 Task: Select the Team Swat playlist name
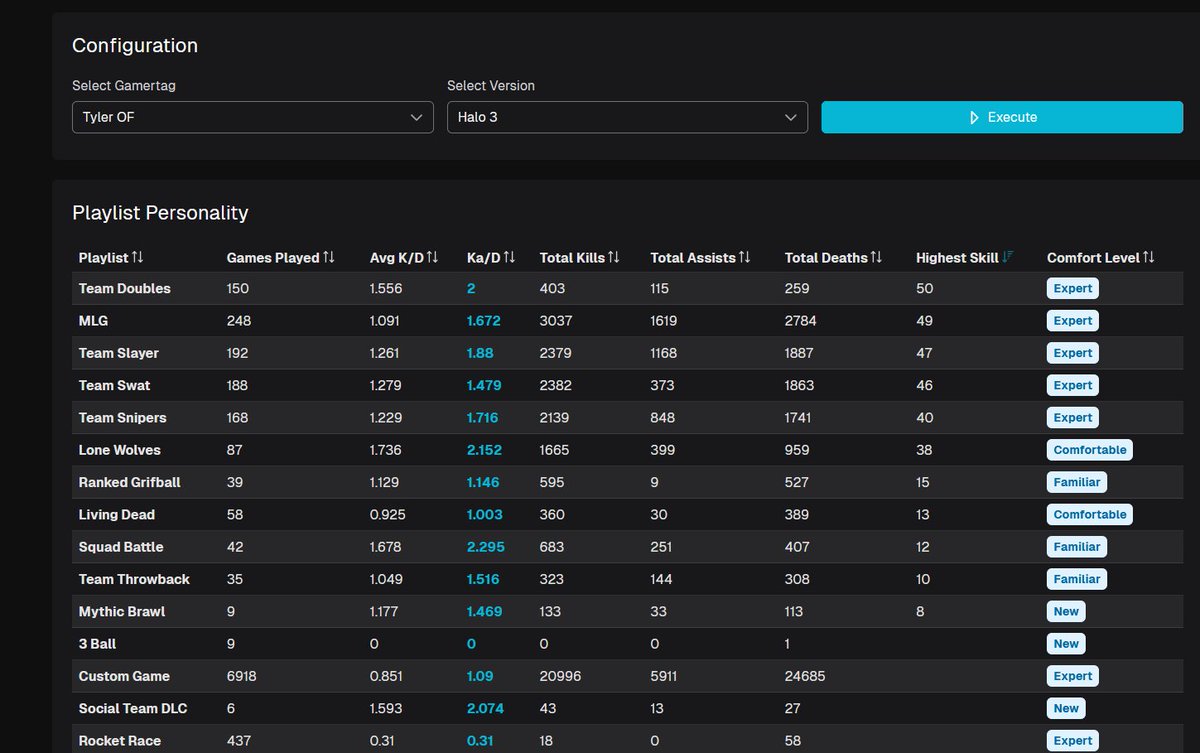[115, 385]
